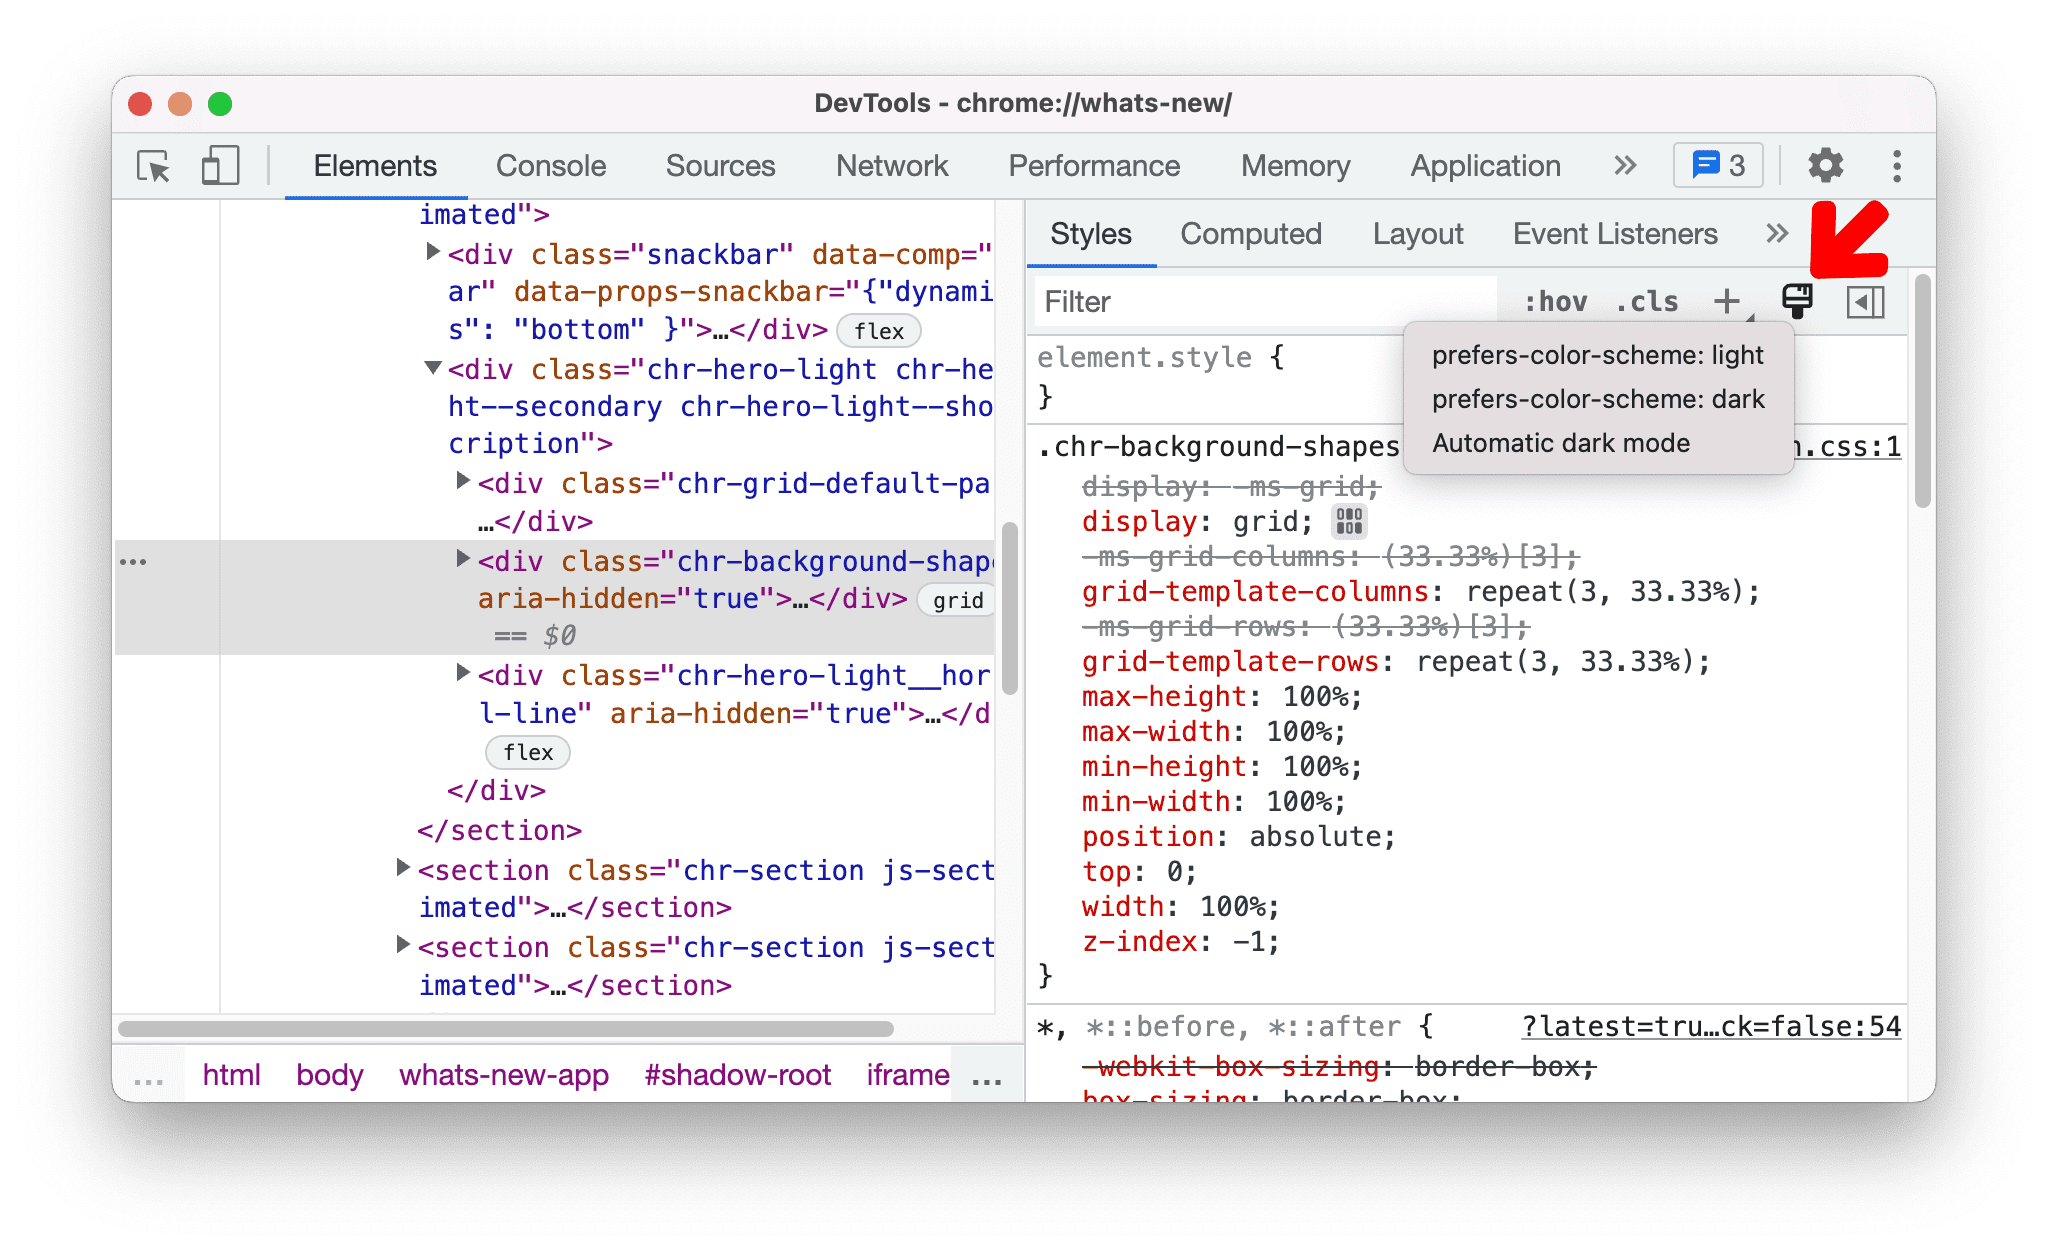Click the element inspector/picker icon
The height and width of the screenshot is (1250, 2048).
151,165
